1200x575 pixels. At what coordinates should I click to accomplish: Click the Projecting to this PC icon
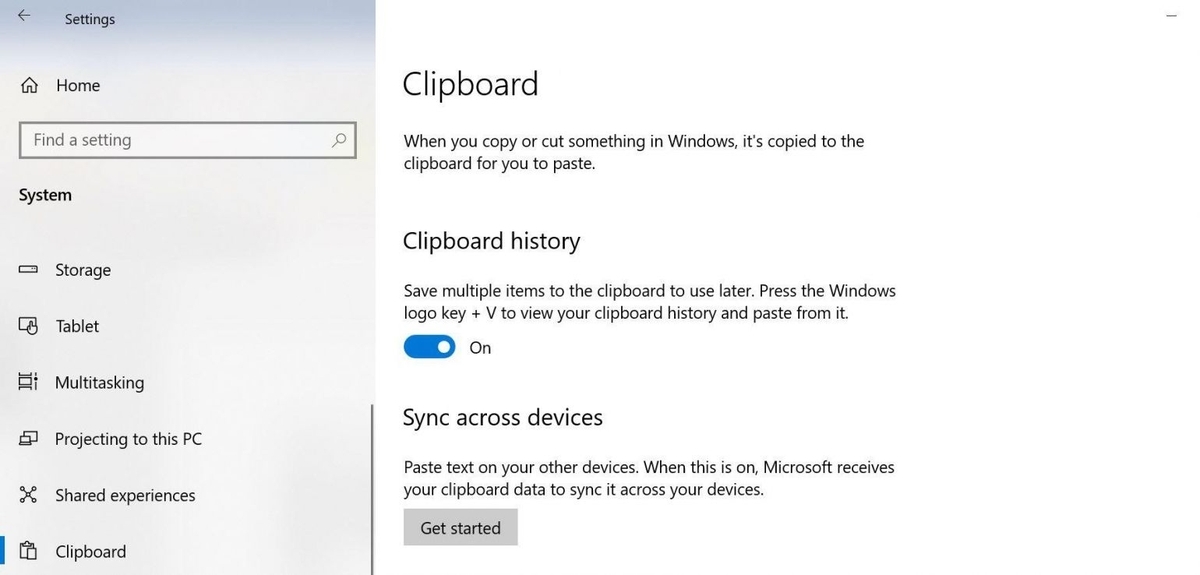[28, 439]
